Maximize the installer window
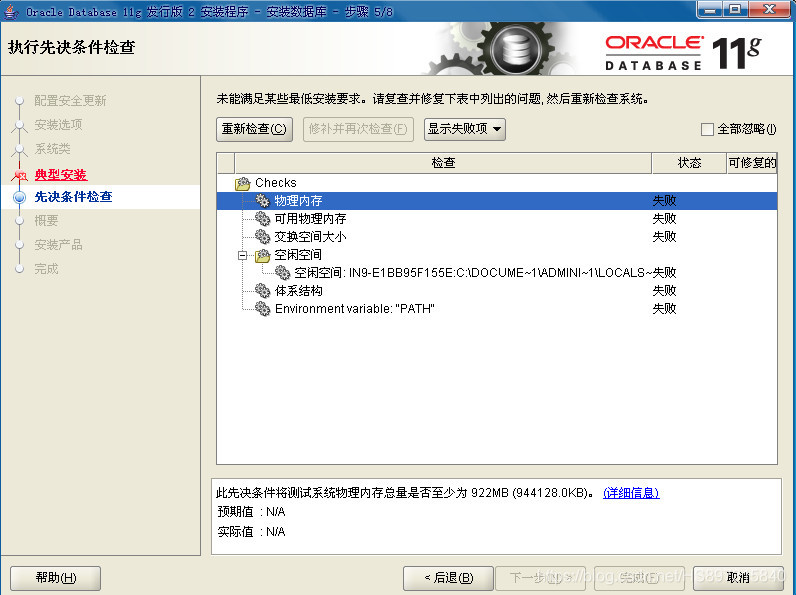The height and width of the screenshot is (595, 796). (x=735, y=10)
